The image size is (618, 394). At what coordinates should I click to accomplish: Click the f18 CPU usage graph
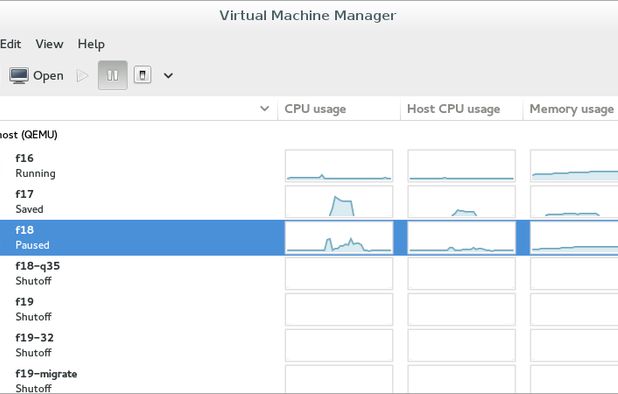(339, 238)
